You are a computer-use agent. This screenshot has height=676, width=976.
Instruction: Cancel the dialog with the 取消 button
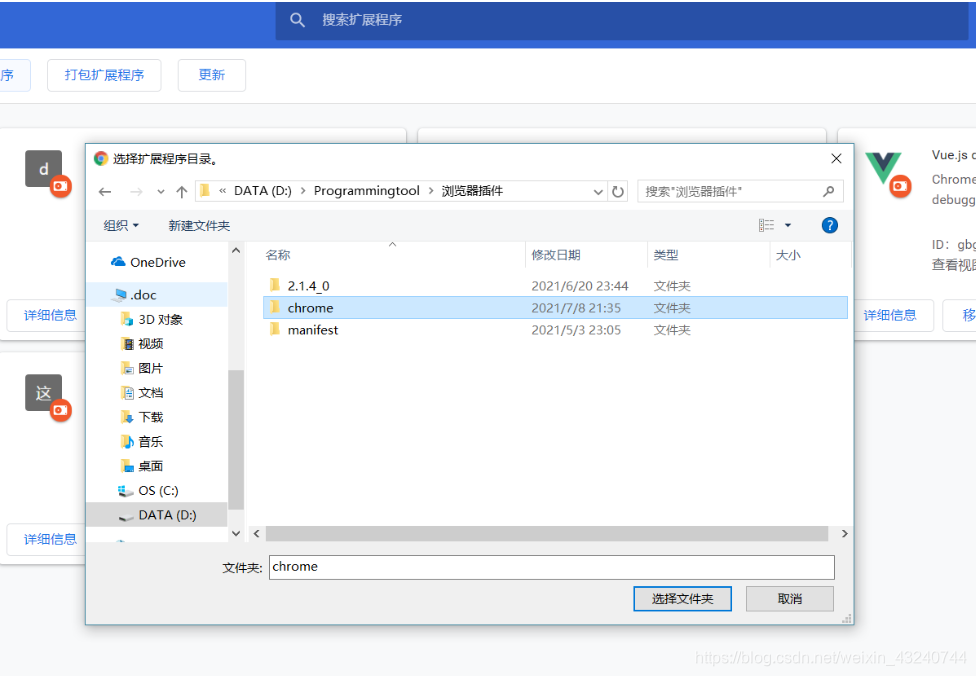[x=789, y=598]
